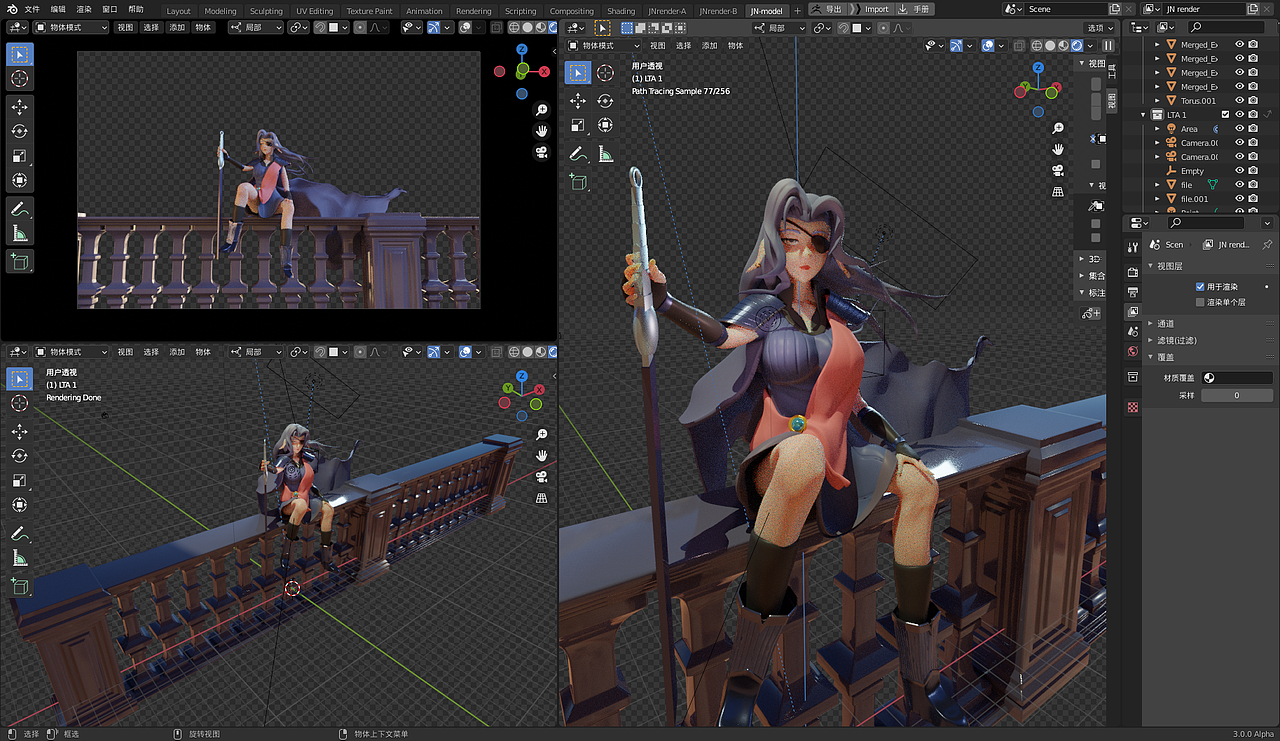The image size is (1280, 741).
Task: Open the World properties tab
Action: click(1132, 351)
